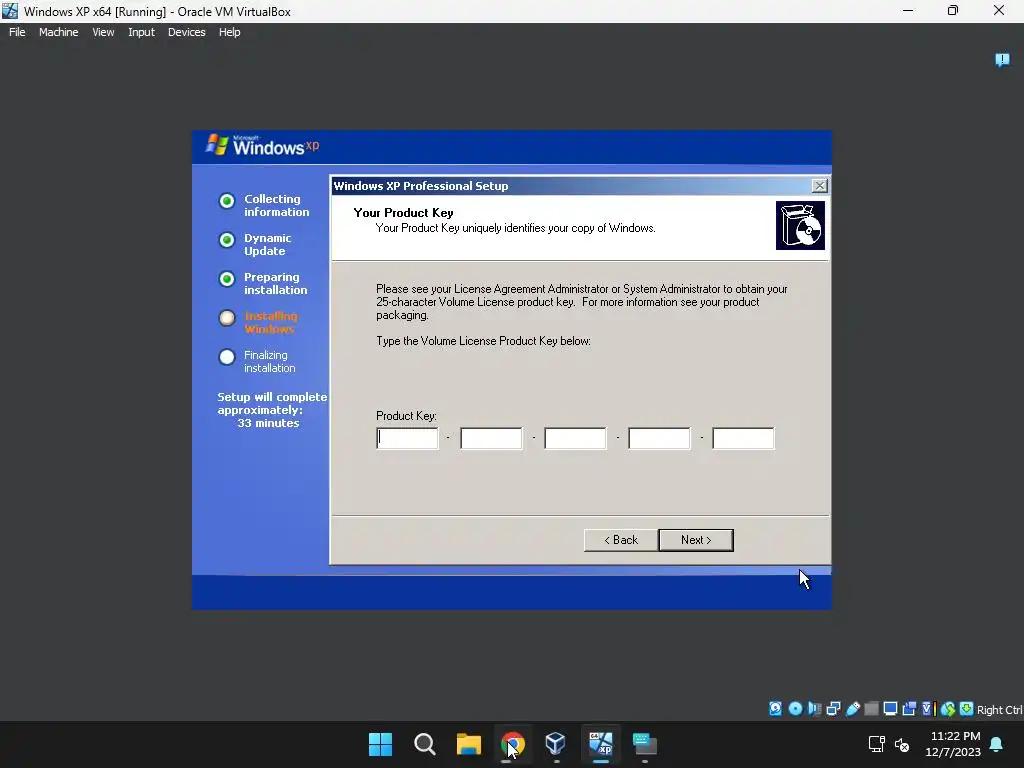
Task: Click the shared folders indicator icon
Action: pyautogui.click(x=871, y=709)
